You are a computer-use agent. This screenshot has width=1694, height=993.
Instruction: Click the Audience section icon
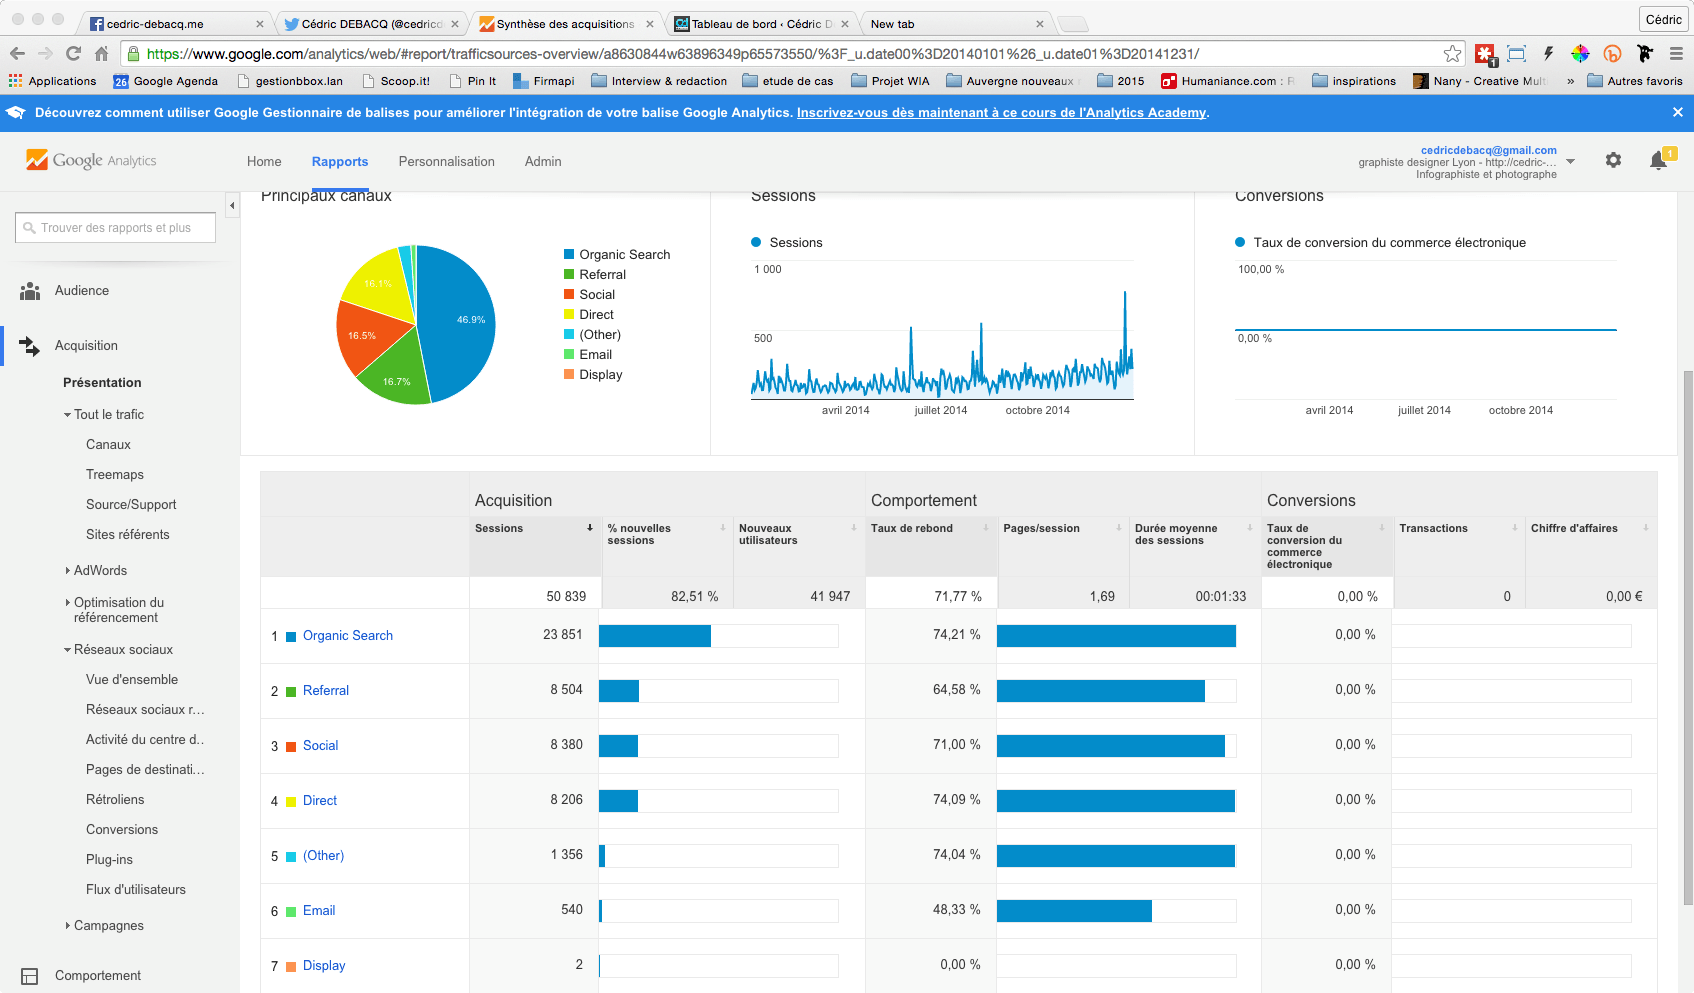pos(30,291)
